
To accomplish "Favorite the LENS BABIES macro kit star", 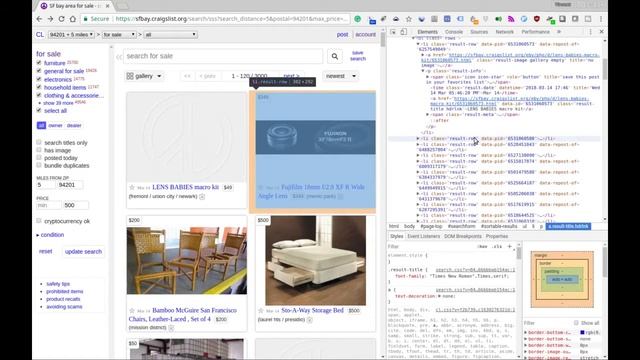I will pos(132,187).
